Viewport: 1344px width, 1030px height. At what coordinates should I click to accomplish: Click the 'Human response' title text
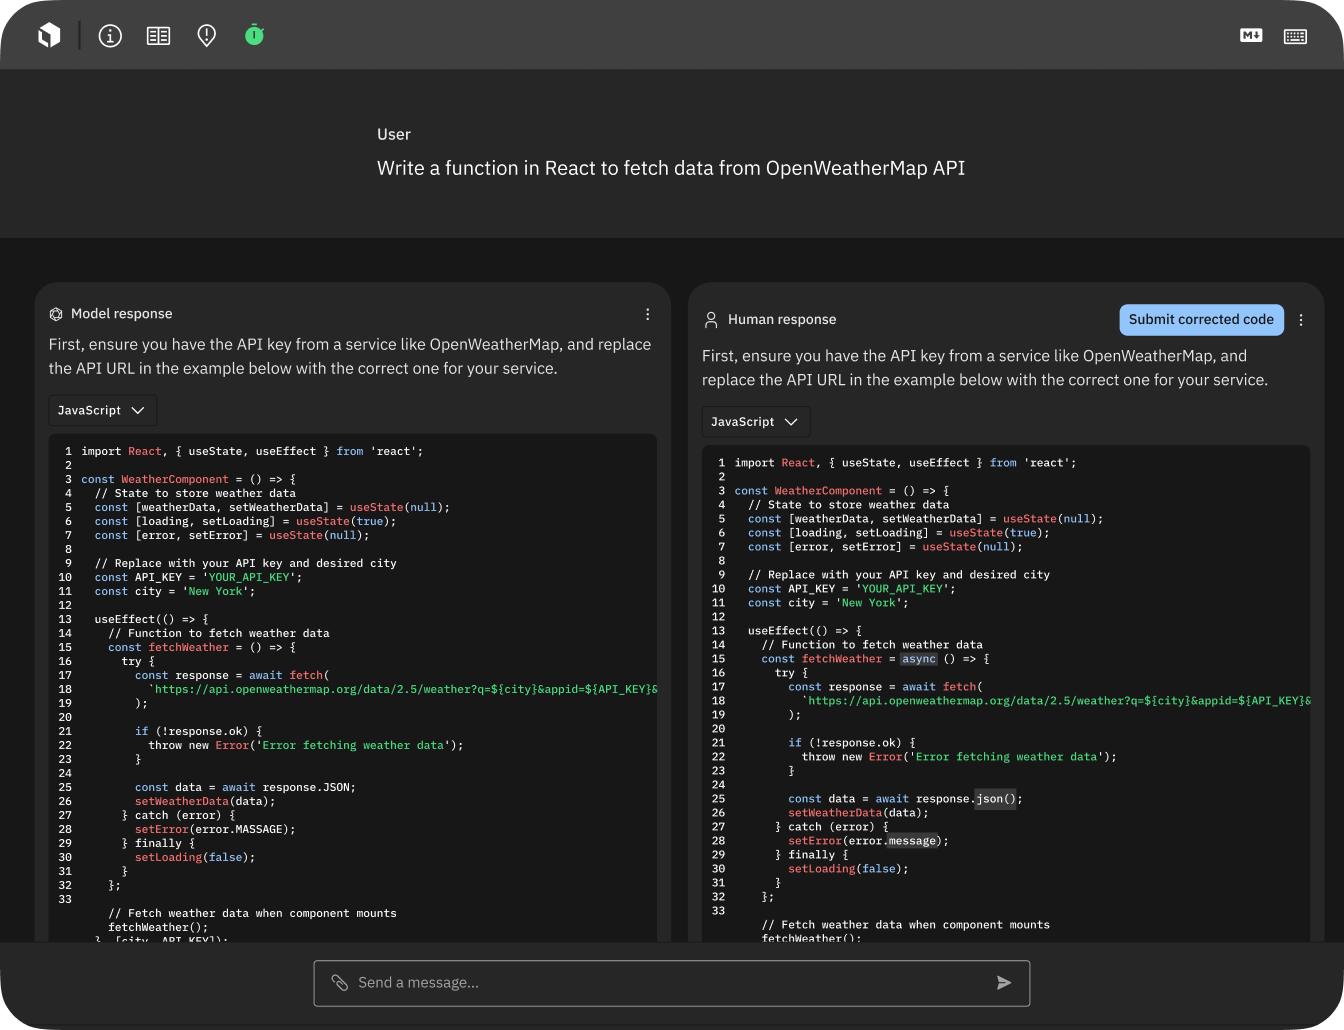pos(782,320)
